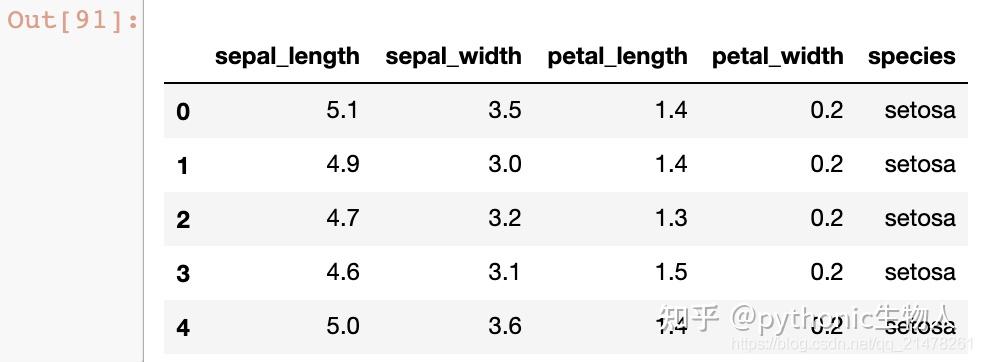Click setosa species cell in row 0

tap(920, 110)
